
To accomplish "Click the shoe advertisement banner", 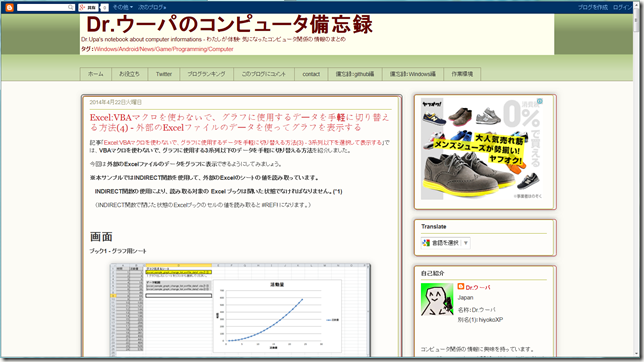I will tap(482, 149).
